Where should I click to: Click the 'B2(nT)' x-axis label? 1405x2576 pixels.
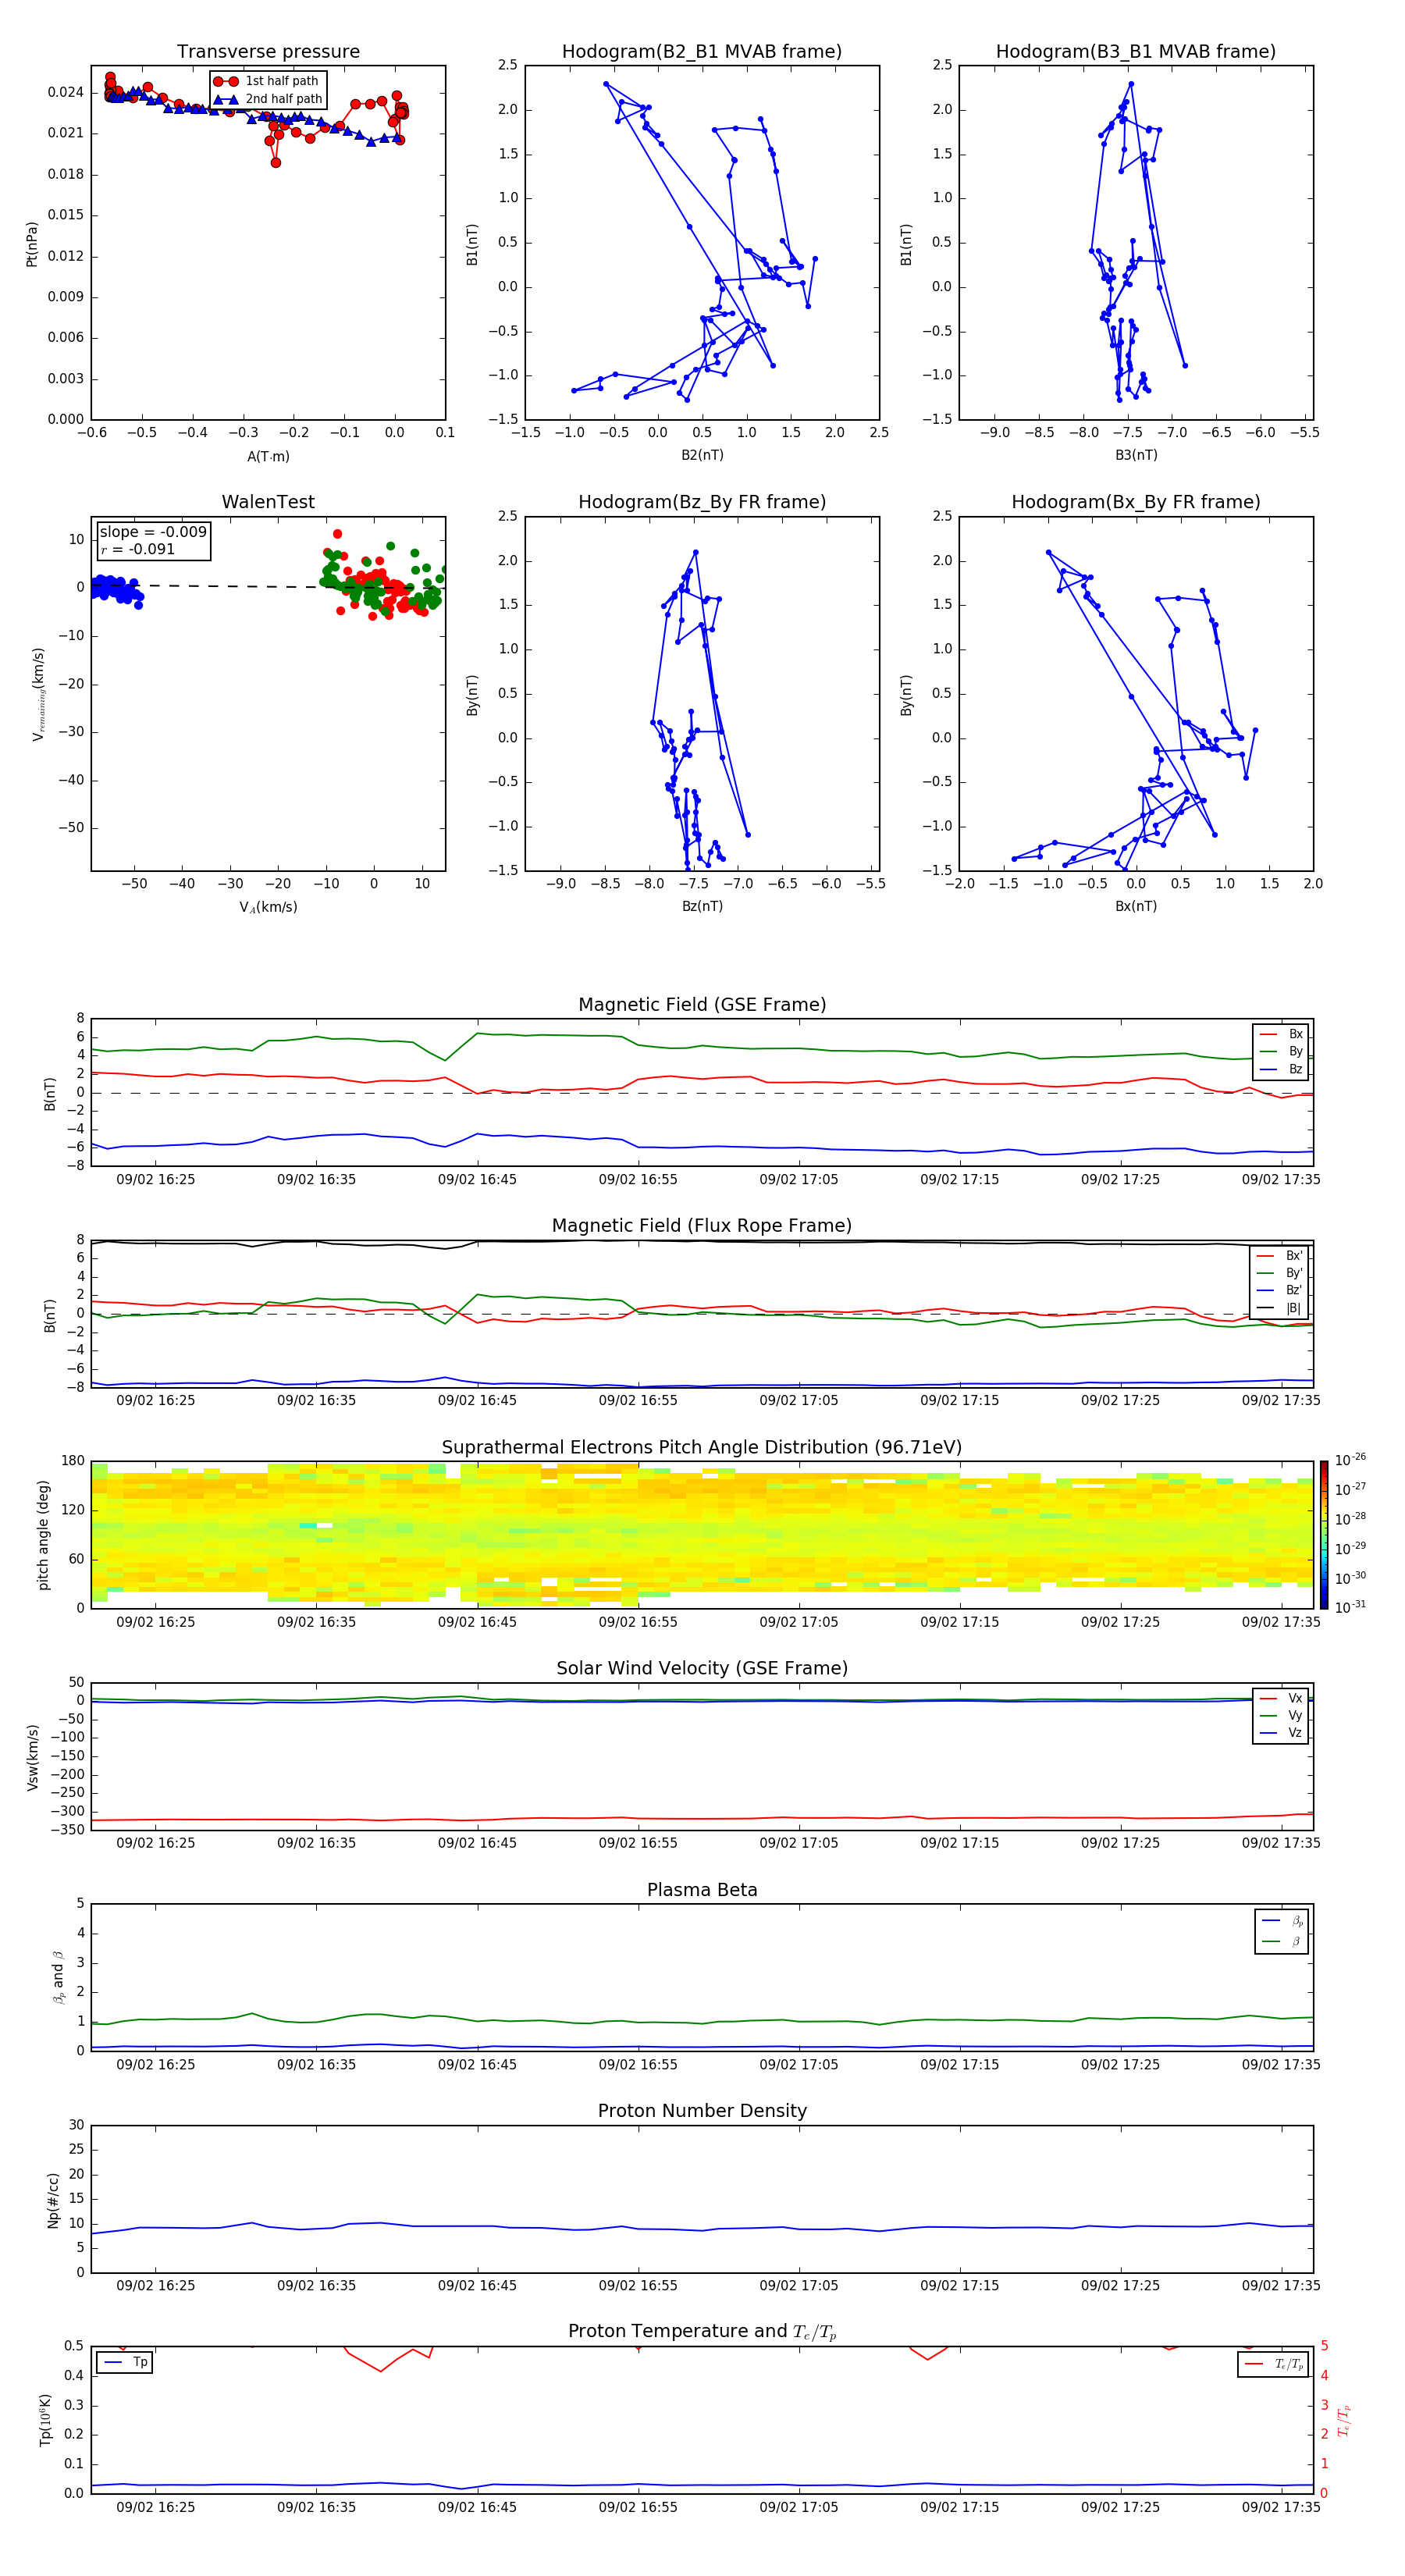click(702, 455)
